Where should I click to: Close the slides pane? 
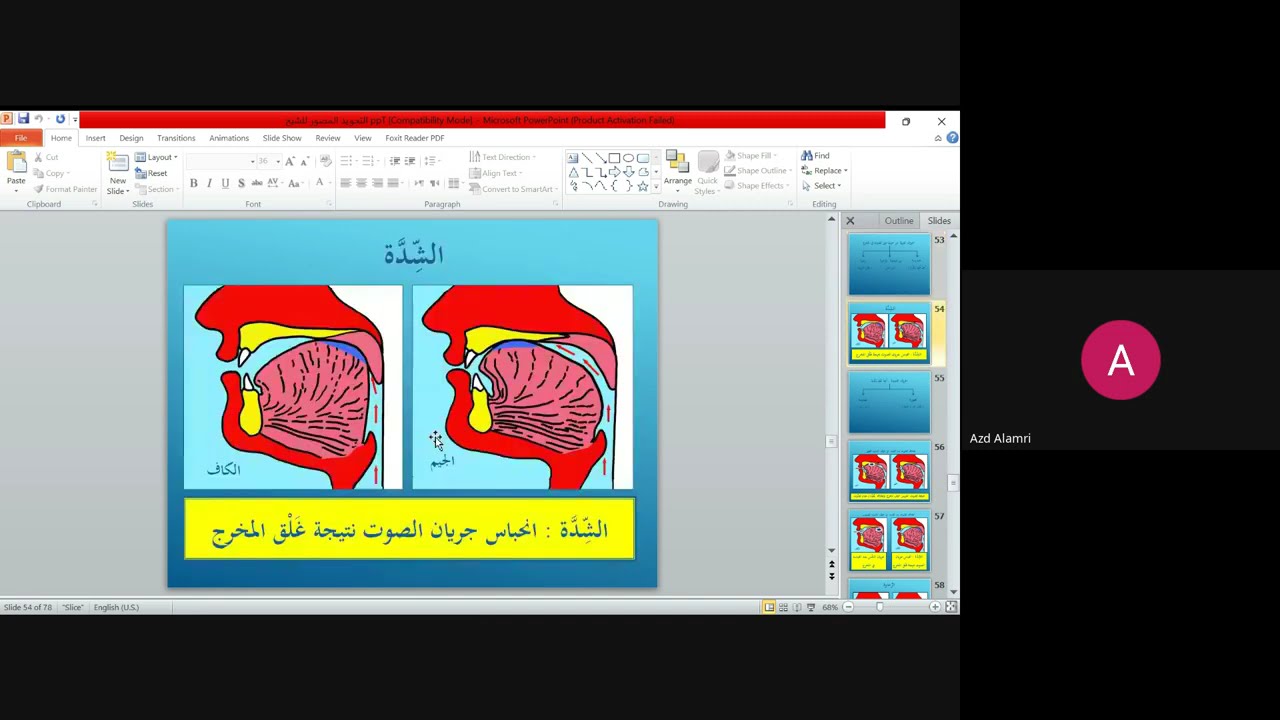pos(850,221)
